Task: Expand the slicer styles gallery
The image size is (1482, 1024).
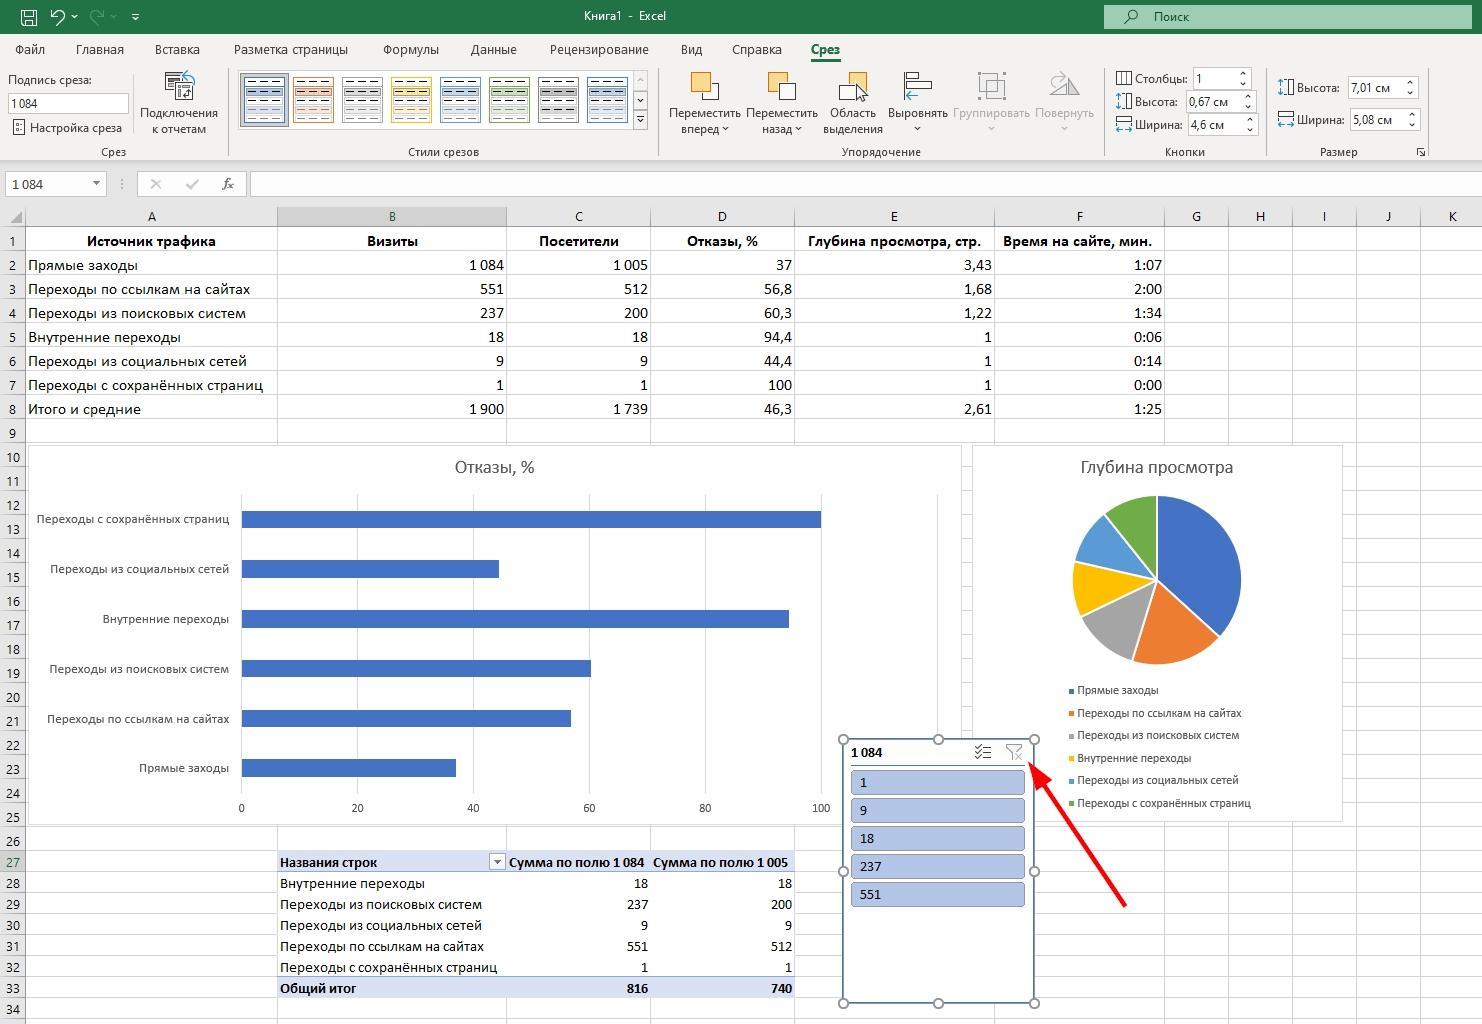Action: [641, 120]
